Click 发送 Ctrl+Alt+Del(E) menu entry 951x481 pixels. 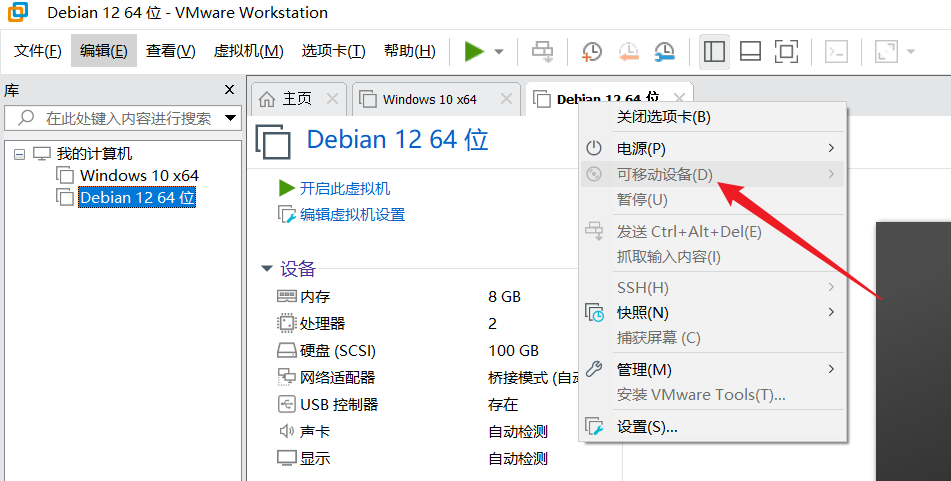[x=713, y=232]
